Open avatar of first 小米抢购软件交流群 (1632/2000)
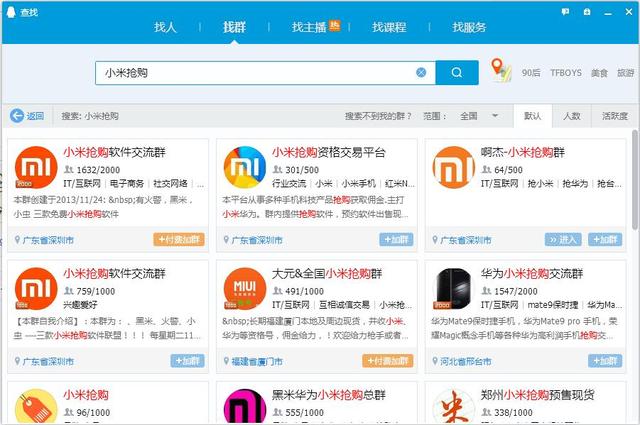This screenshot has height=425, width=640. (x=36, y=167)
